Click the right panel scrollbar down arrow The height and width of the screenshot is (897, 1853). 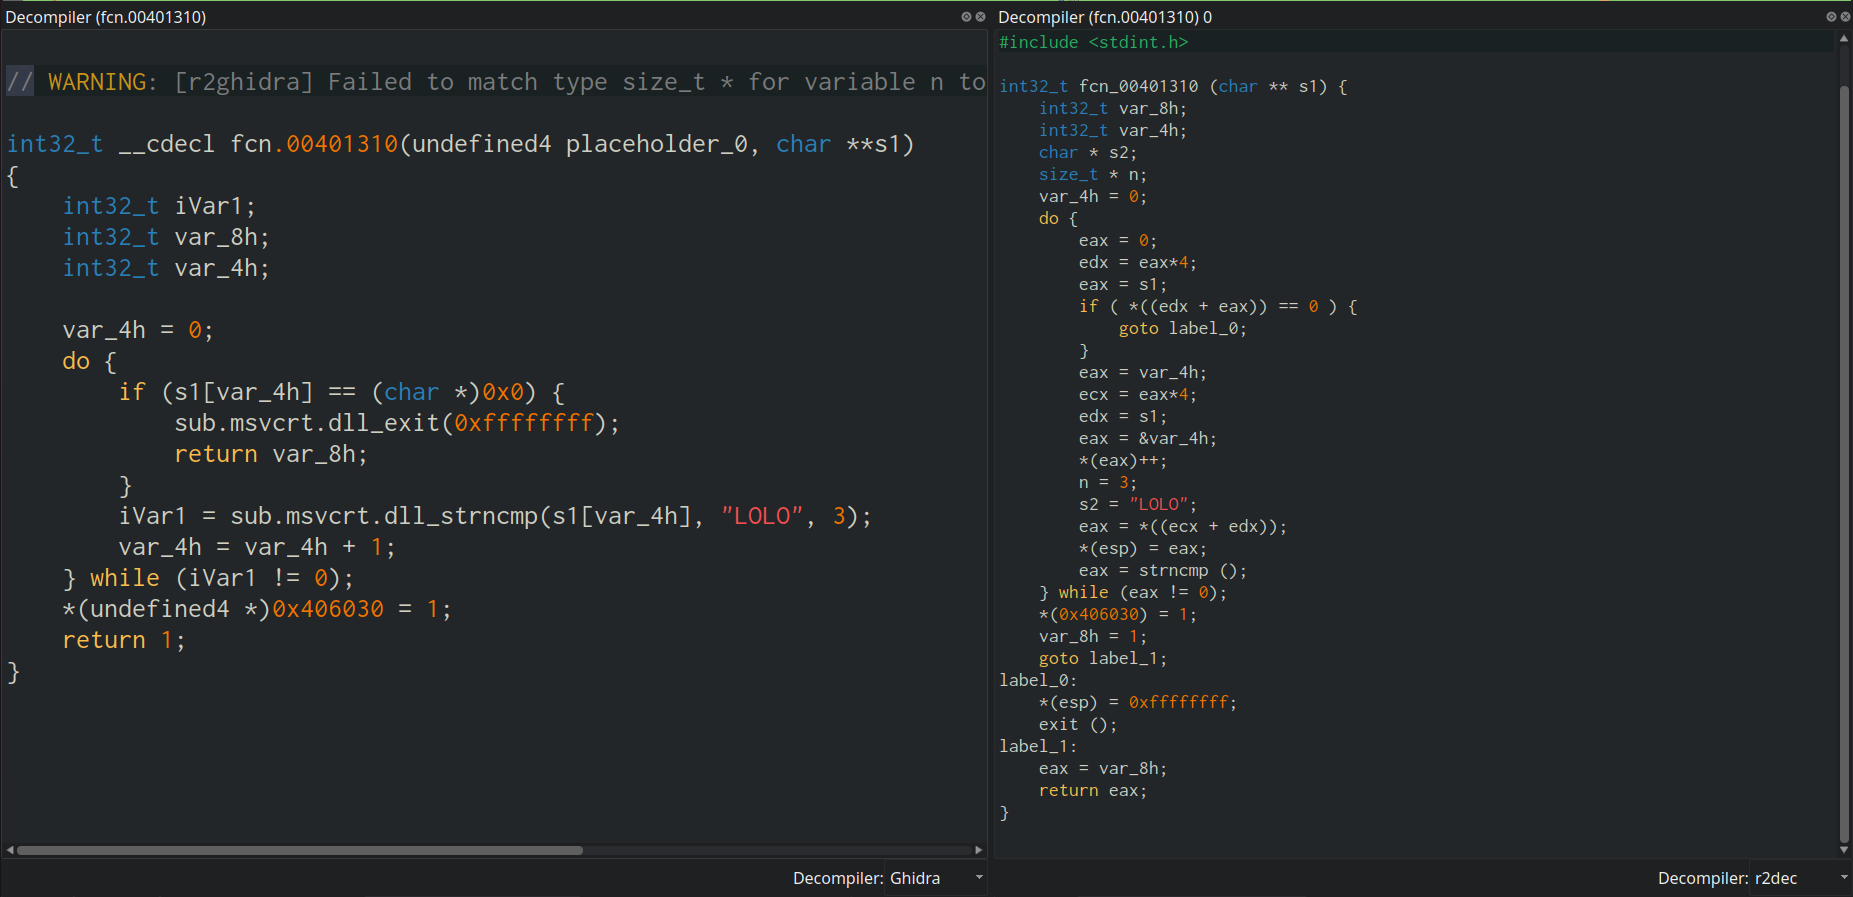[x=1844, y=850]
